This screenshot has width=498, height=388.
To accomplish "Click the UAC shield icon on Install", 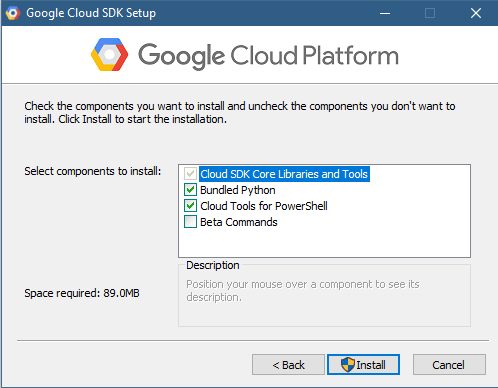I will pos(348,365).
